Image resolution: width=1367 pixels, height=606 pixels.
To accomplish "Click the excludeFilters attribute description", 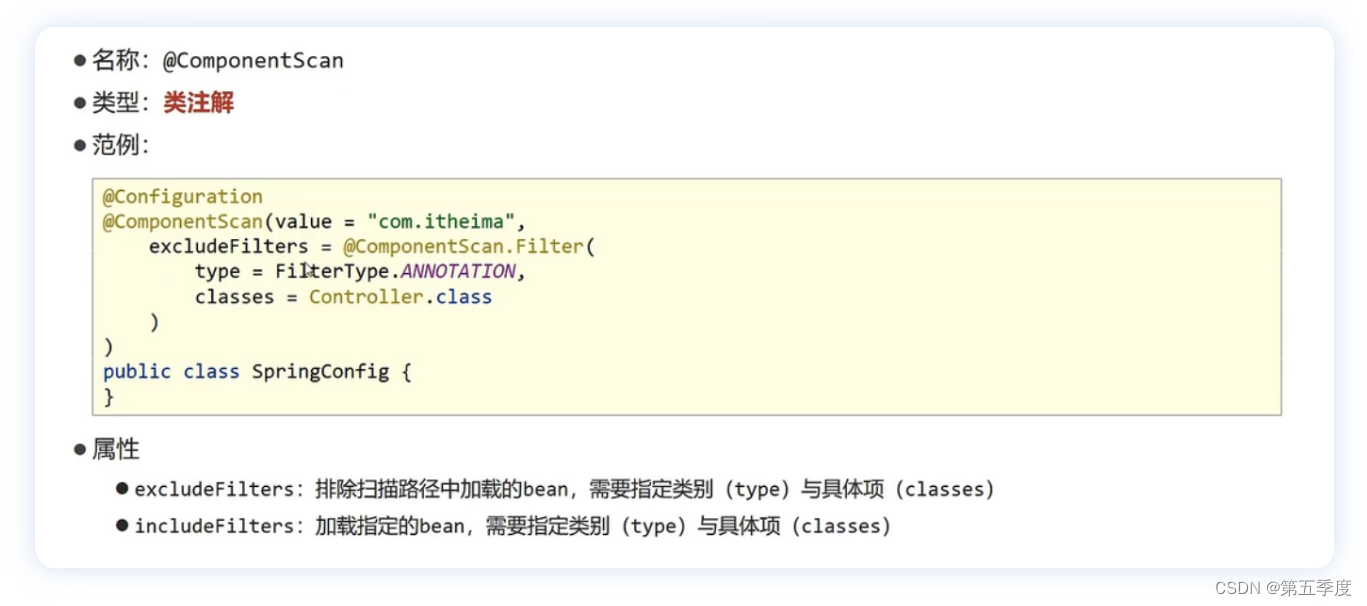I will click(x=564, y=489).
